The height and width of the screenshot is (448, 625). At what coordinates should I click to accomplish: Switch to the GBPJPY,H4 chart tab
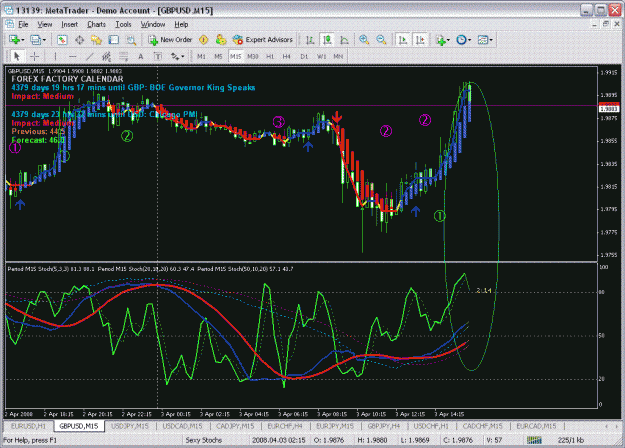point(383,426)
